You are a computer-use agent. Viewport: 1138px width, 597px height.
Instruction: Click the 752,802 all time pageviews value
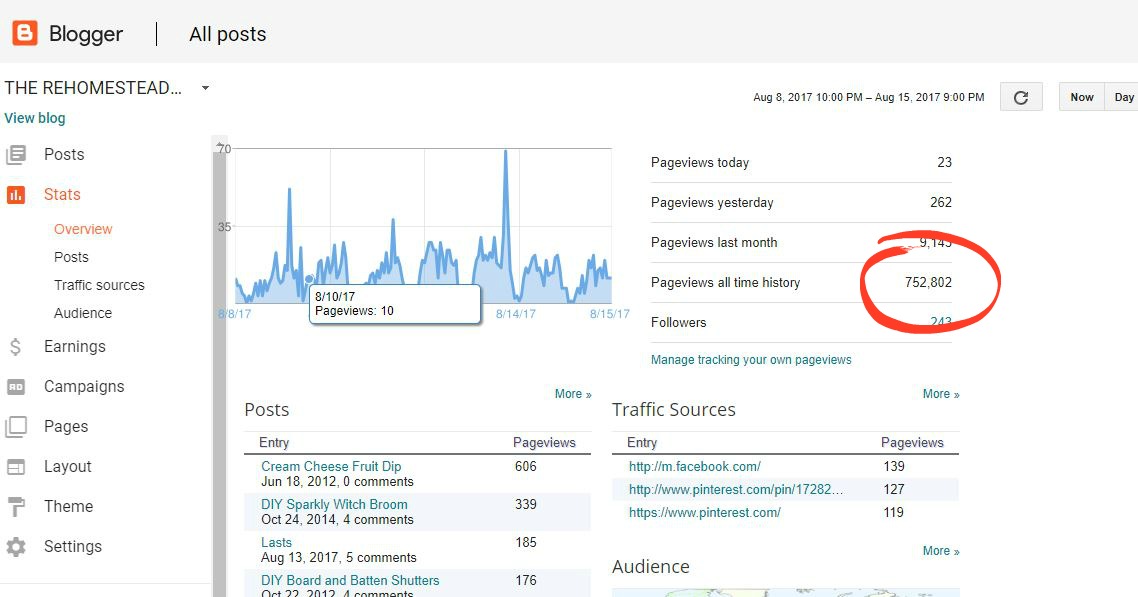[928, 282]
